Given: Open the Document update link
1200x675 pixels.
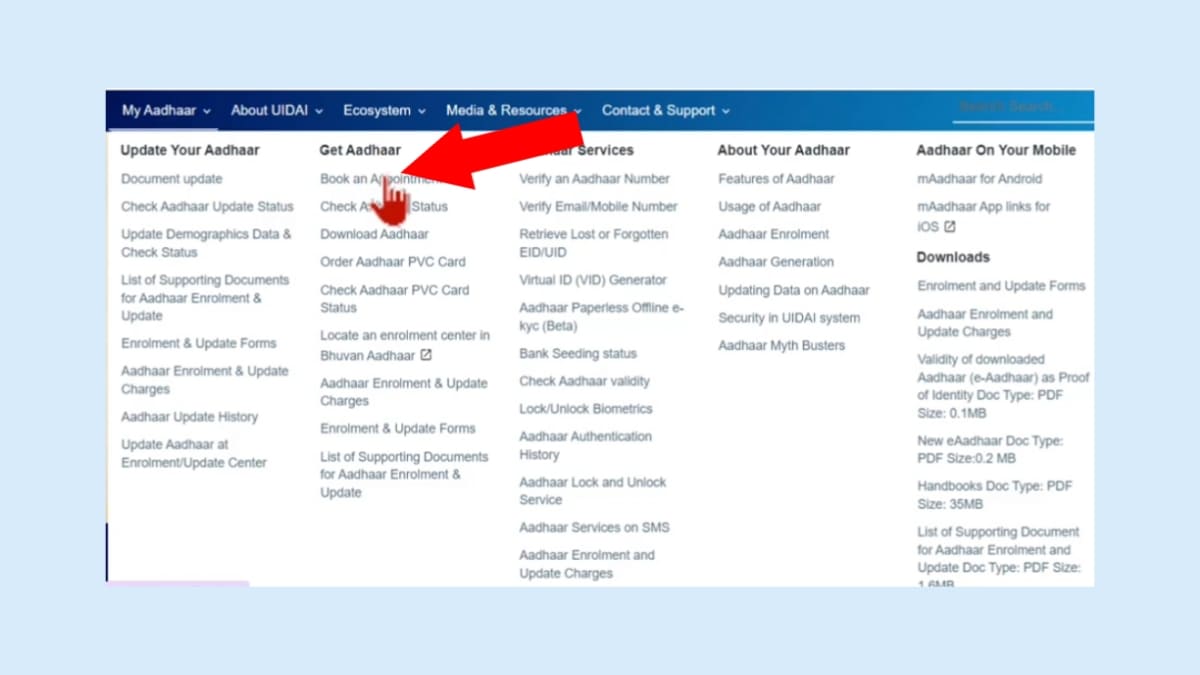Looking at the screenshot, I should coord(172,179).
